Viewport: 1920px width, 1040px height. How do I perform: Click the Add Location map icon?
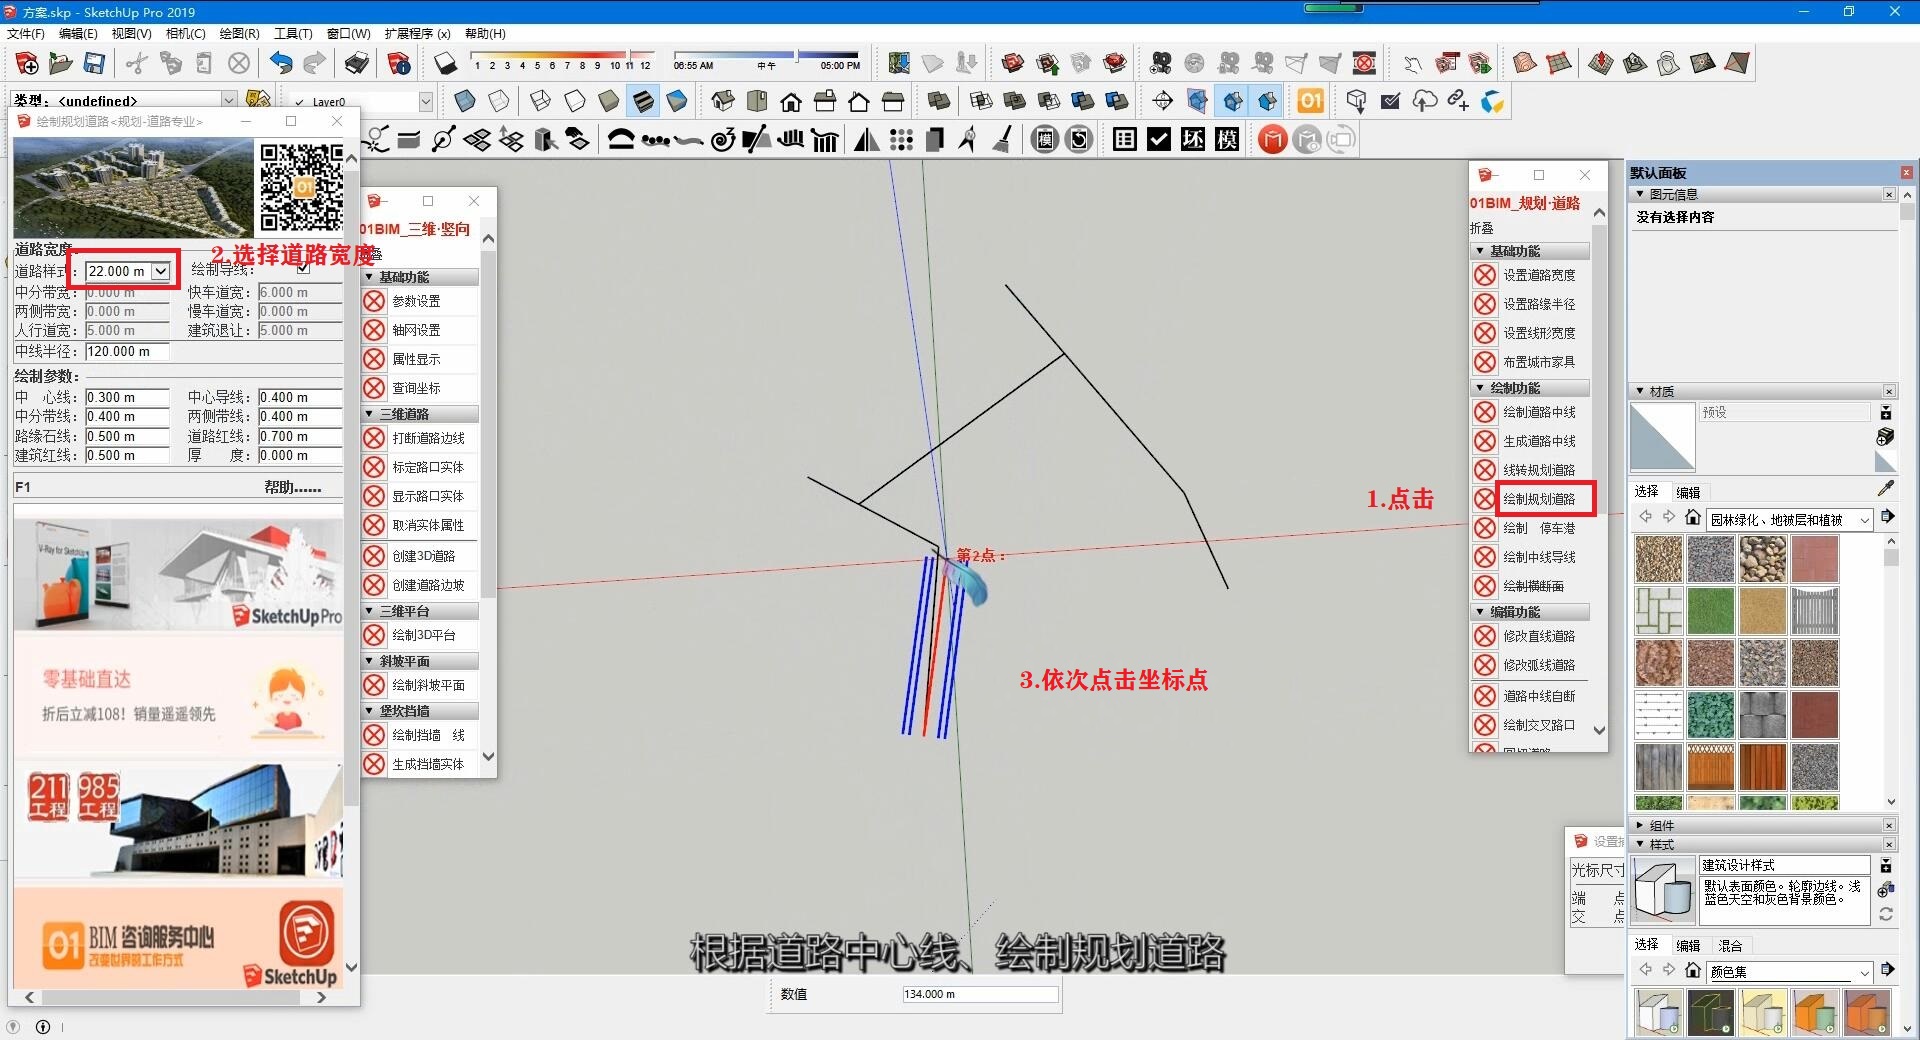899,64
